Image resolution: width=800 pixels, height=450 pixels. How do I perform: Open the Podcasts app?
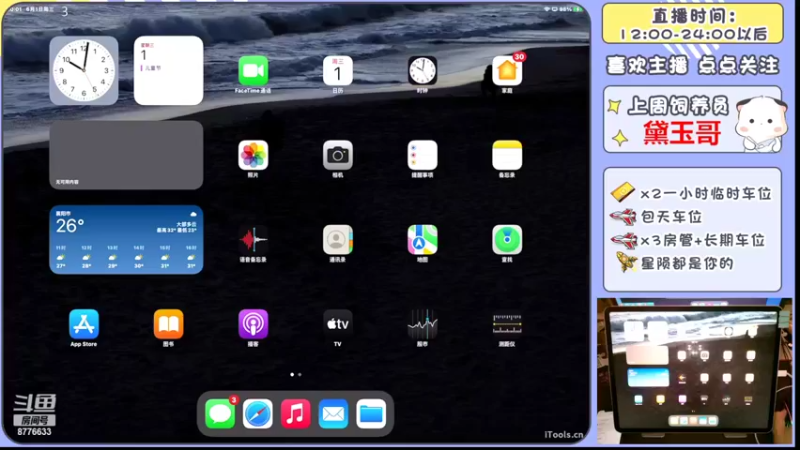point(253,324)
